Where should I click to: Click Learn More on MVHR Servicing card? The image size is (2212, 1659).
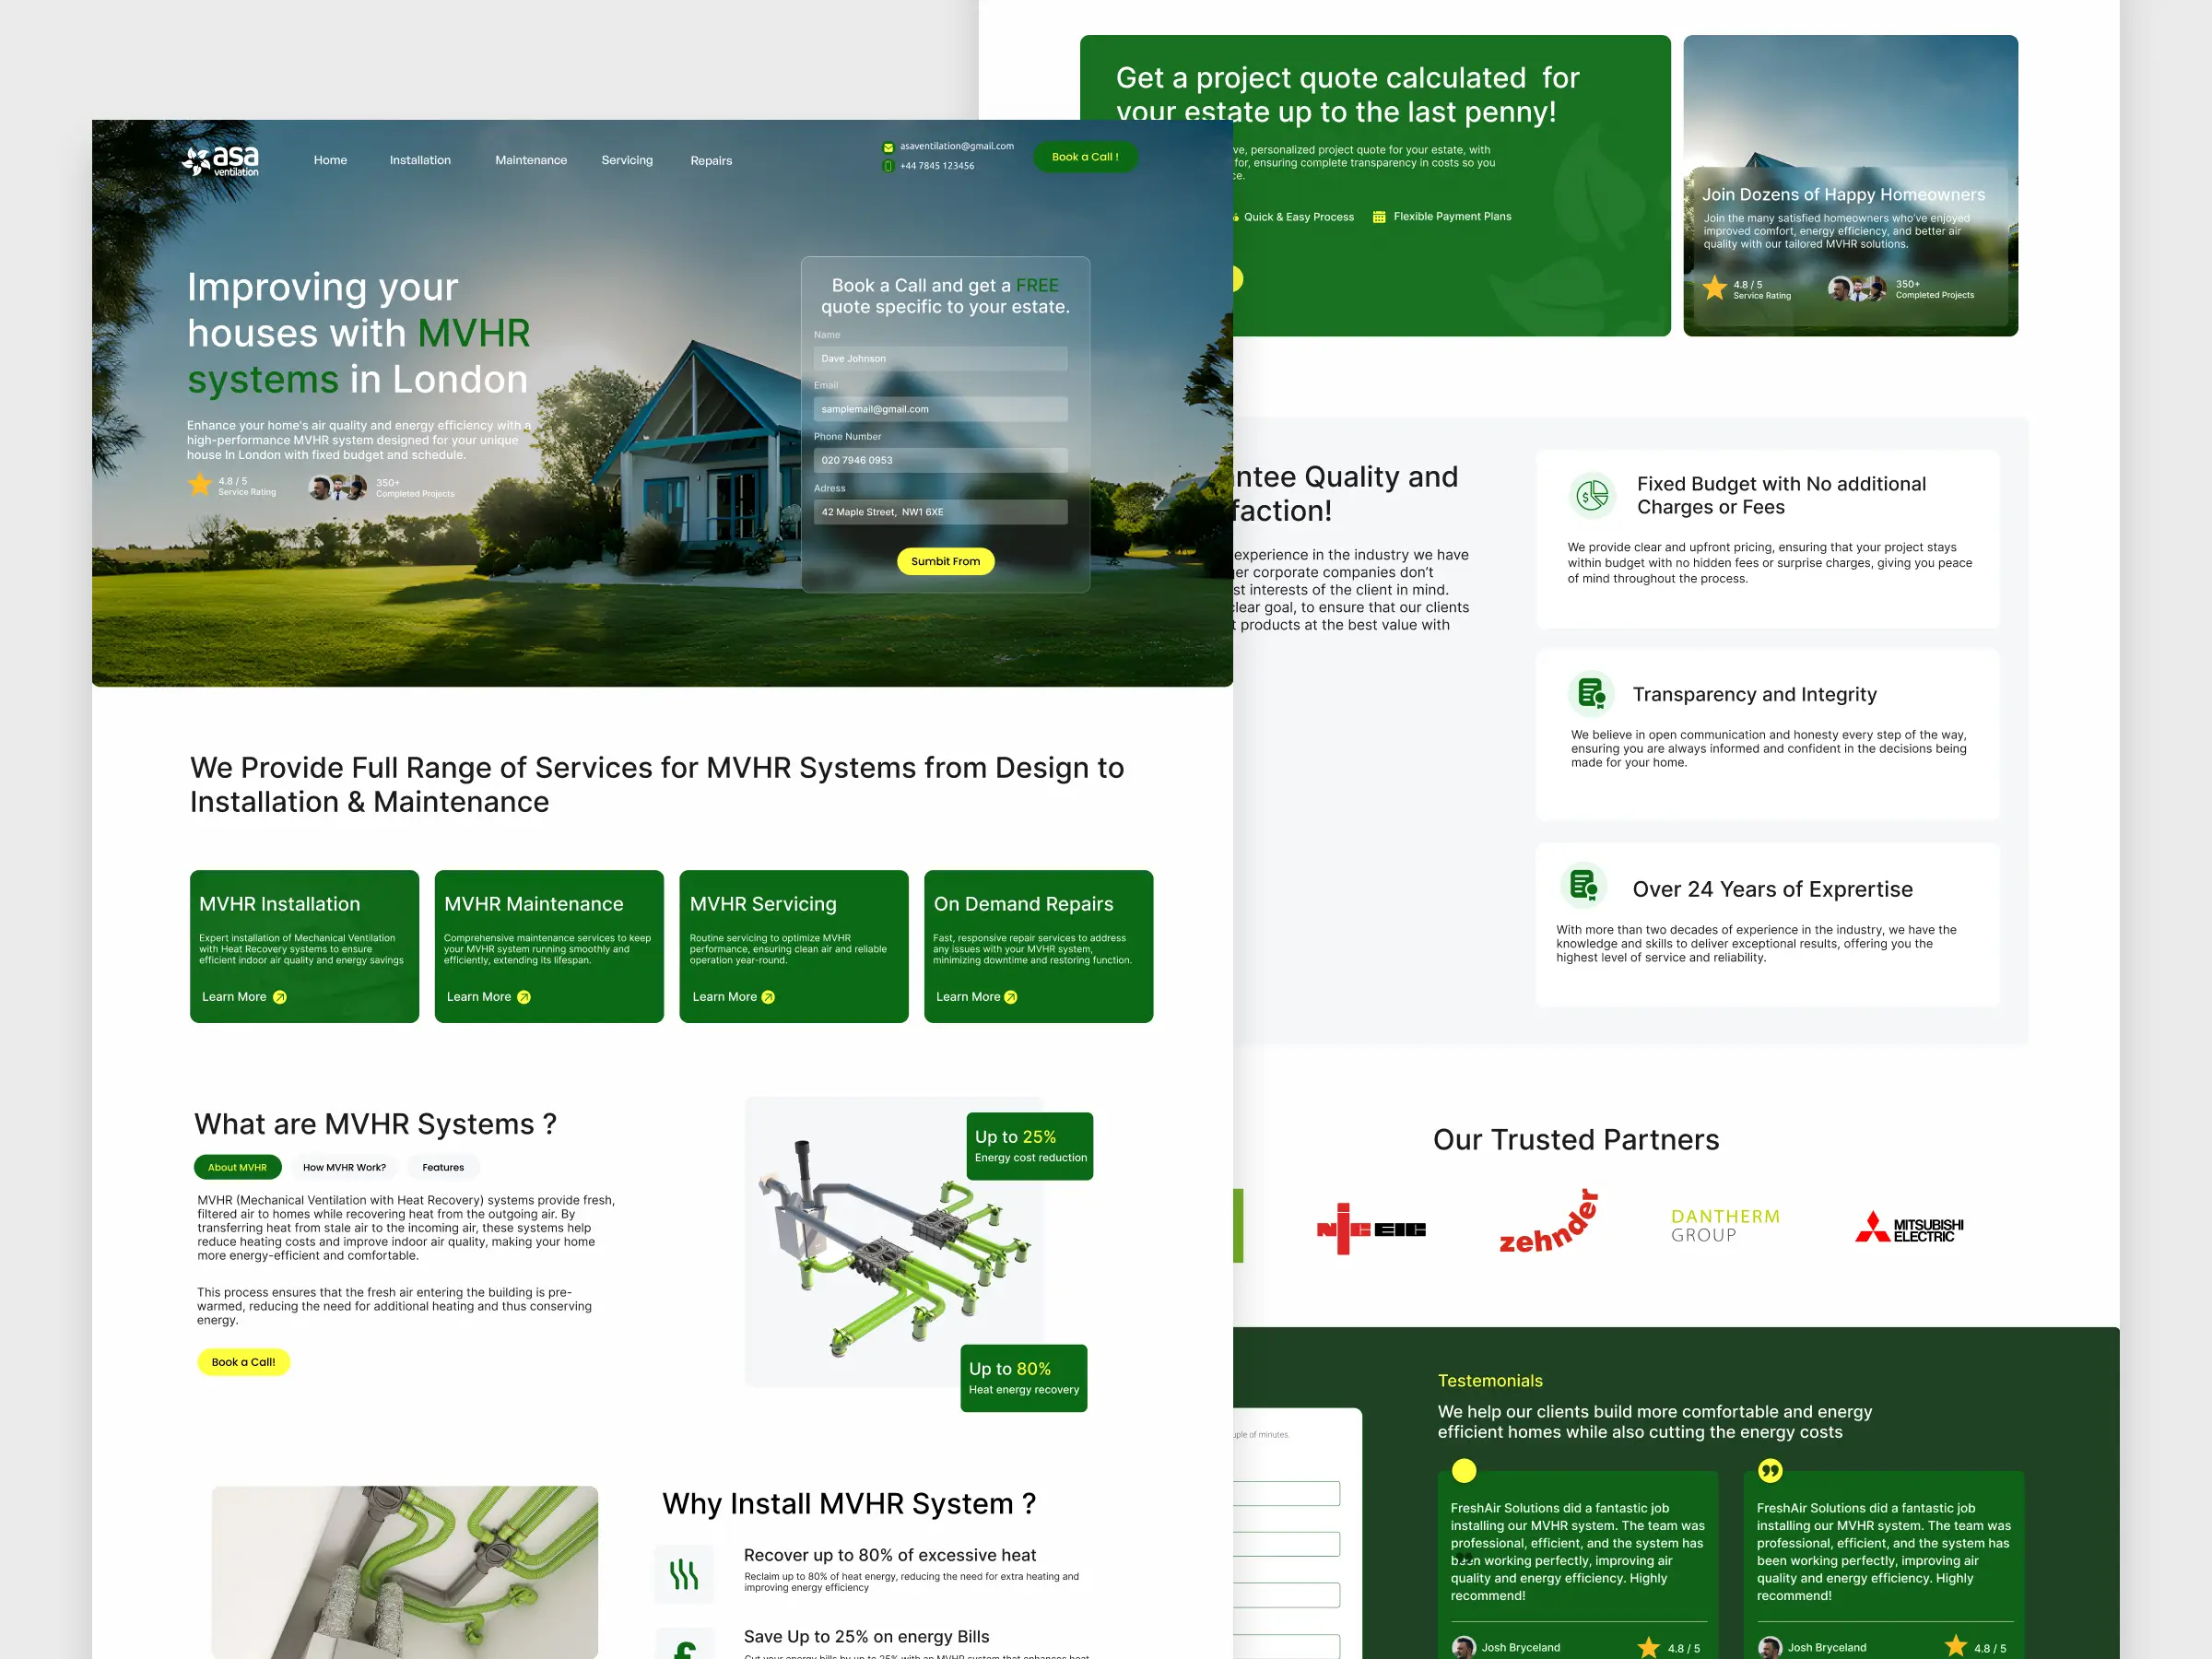(724, 997)
